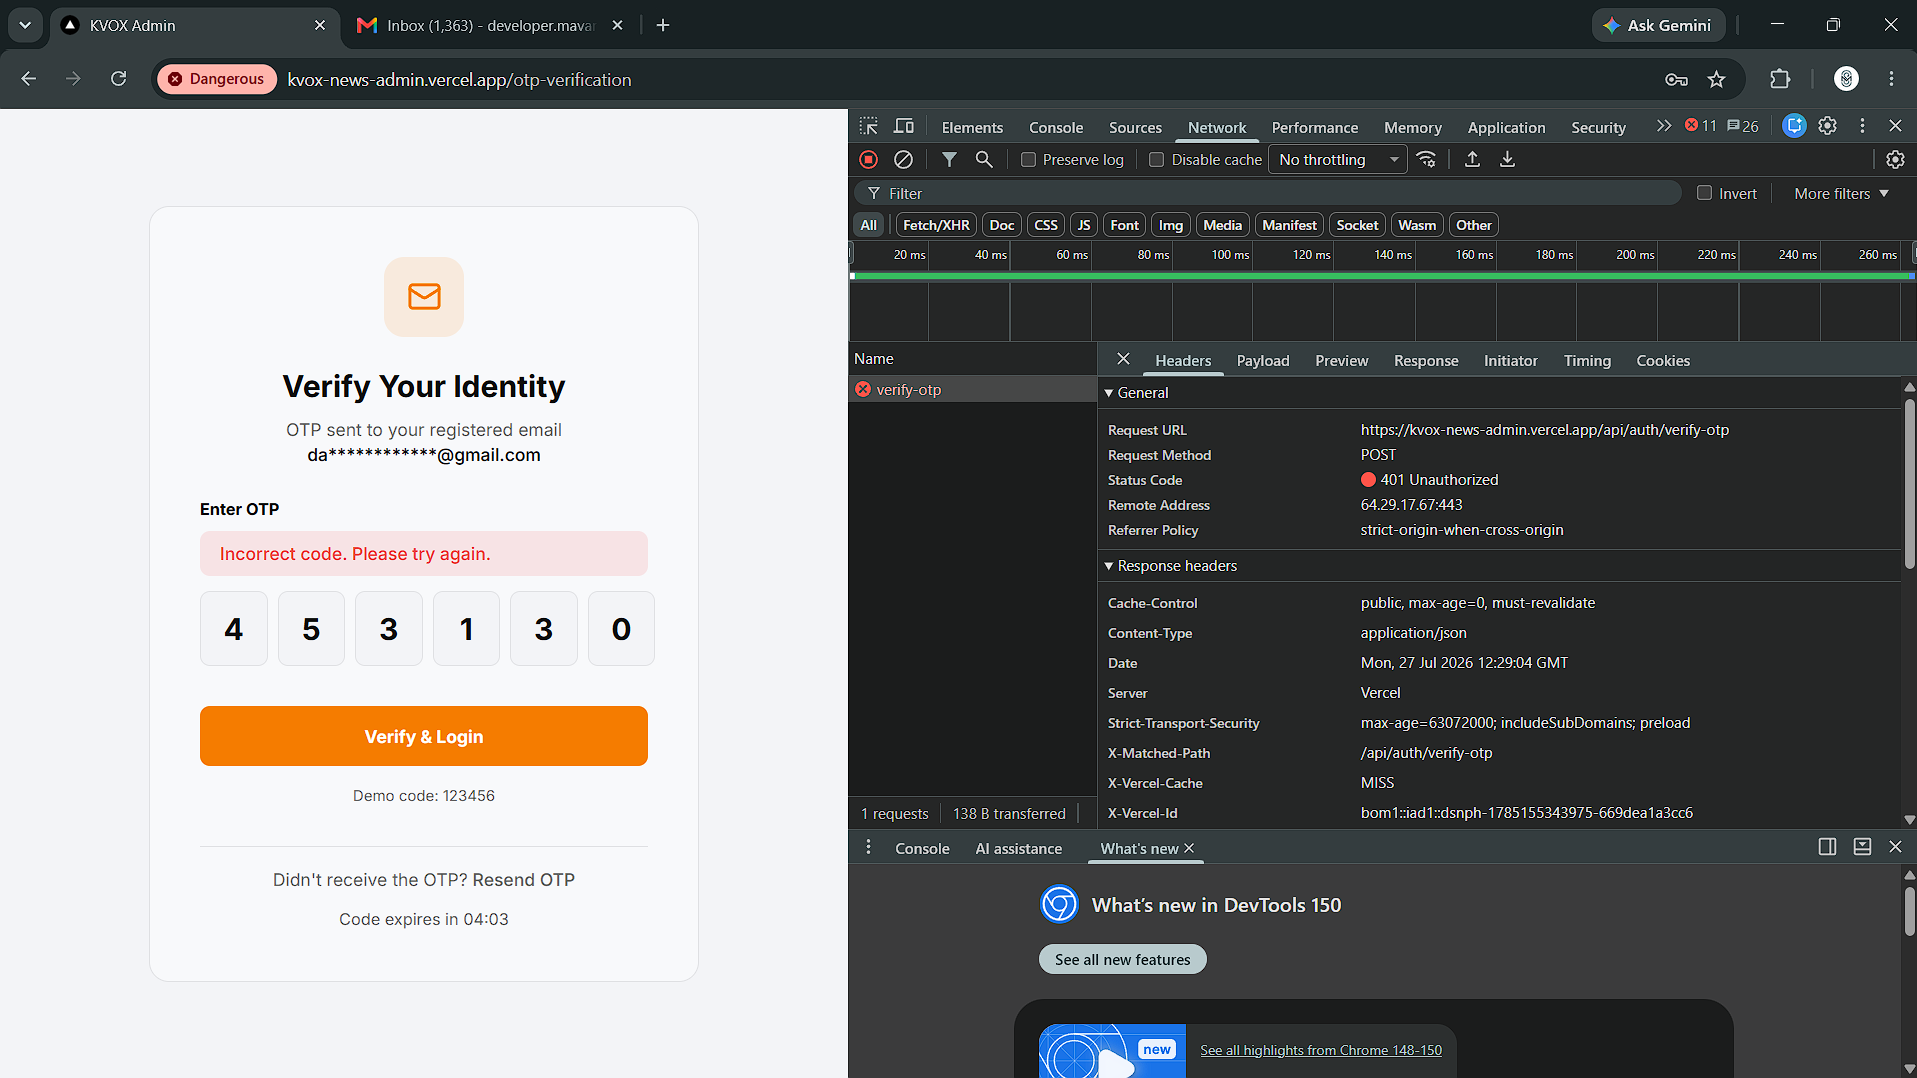1917x1078 pixels.
Task: Switch to the Inbox Gmail browser tab
Action: (x=489, y=25)
